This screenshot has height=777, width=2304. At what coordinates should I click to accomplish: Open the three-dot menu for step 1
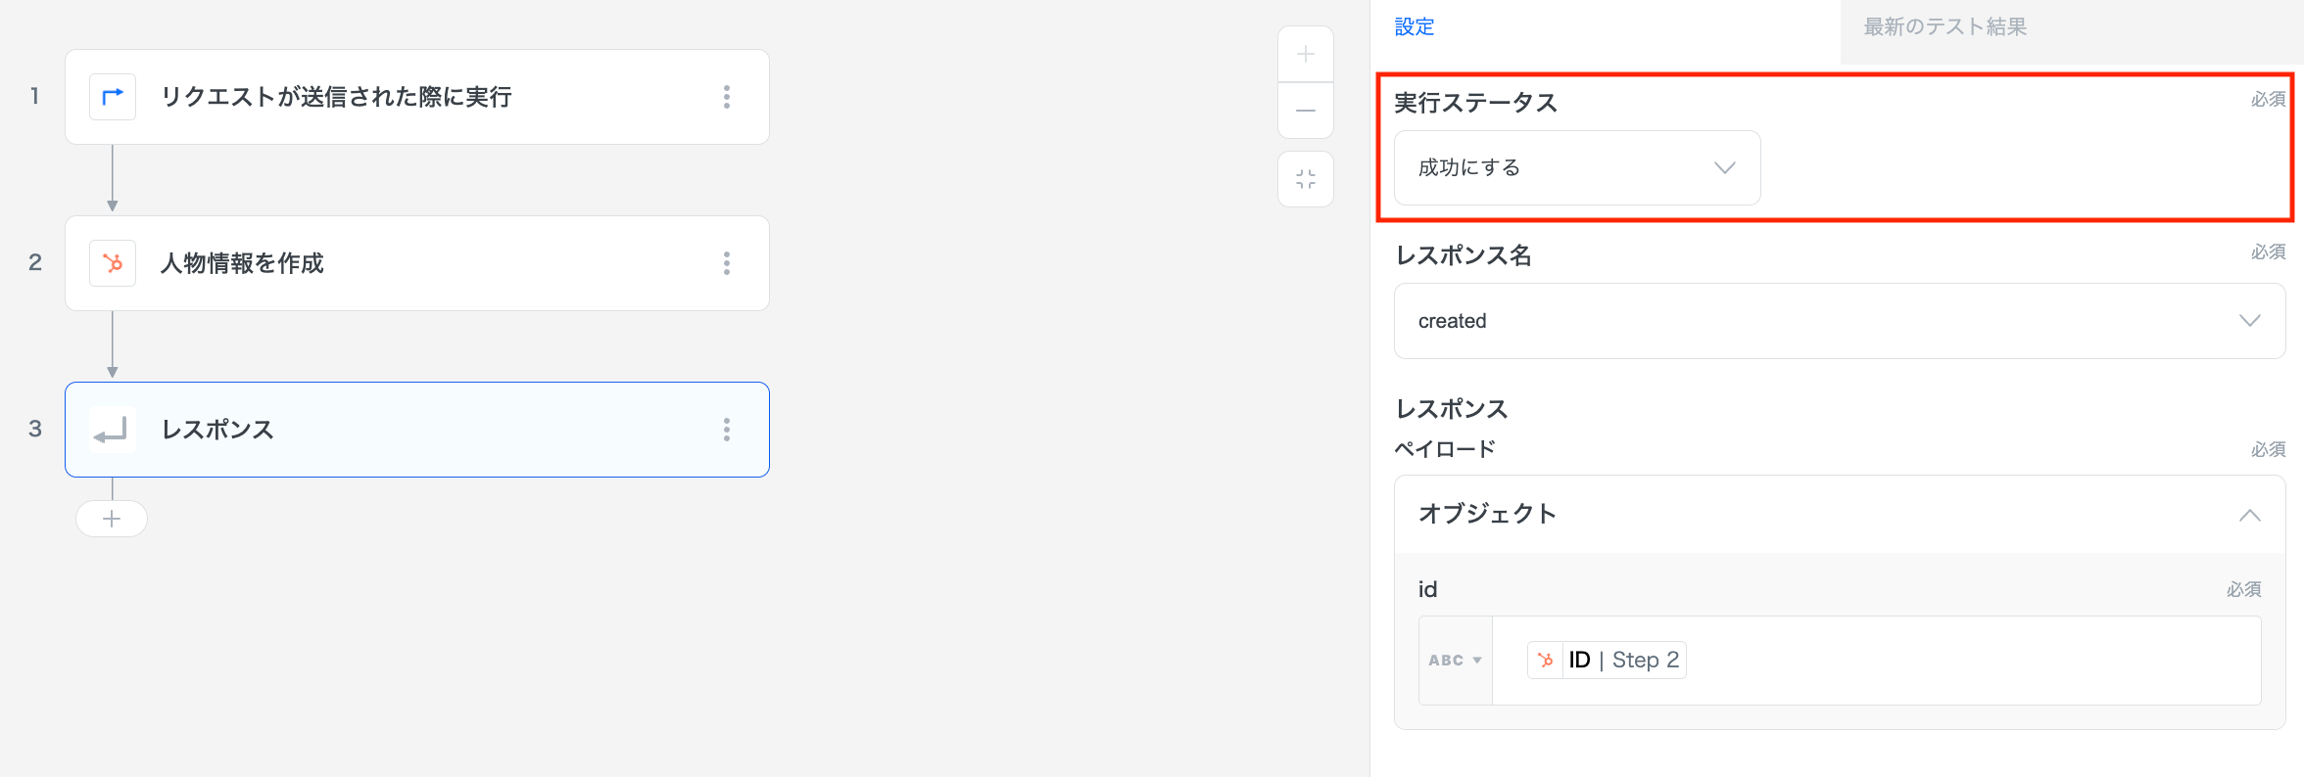[x=727, y=97]
